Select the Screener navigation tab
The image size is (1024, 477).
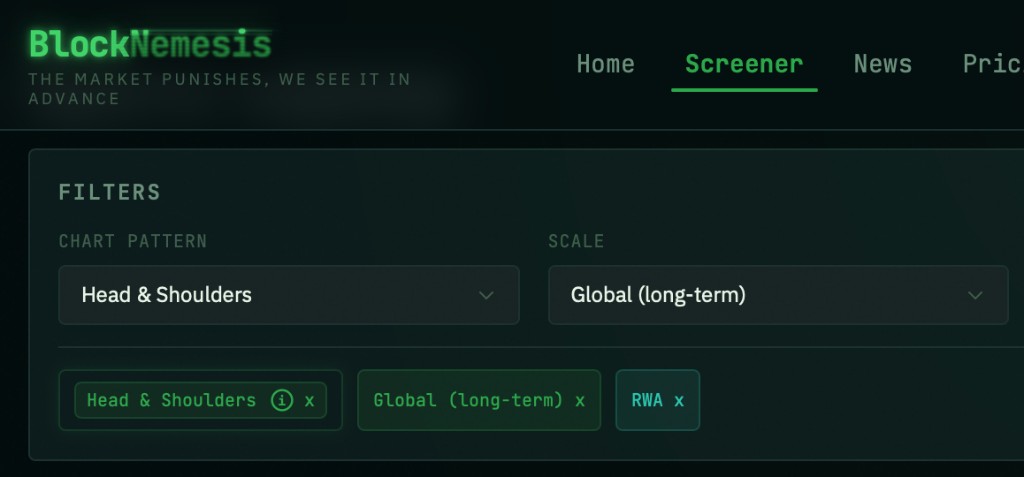pos(744,64)
